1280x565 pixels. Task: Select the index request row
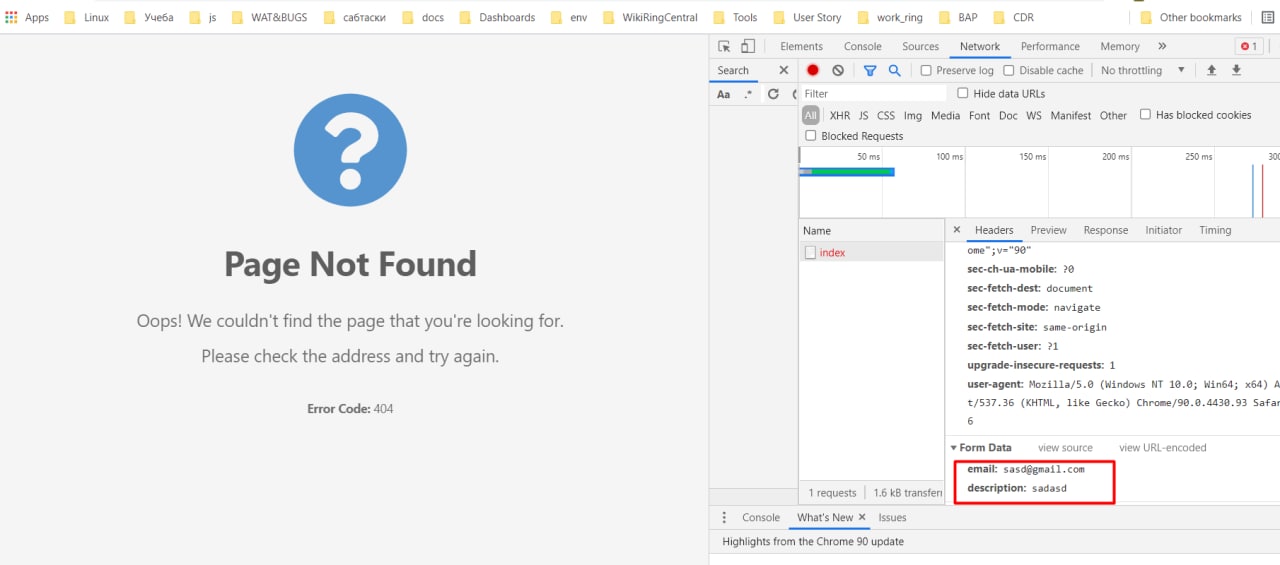pyautogui.click(x=872, y=253)
